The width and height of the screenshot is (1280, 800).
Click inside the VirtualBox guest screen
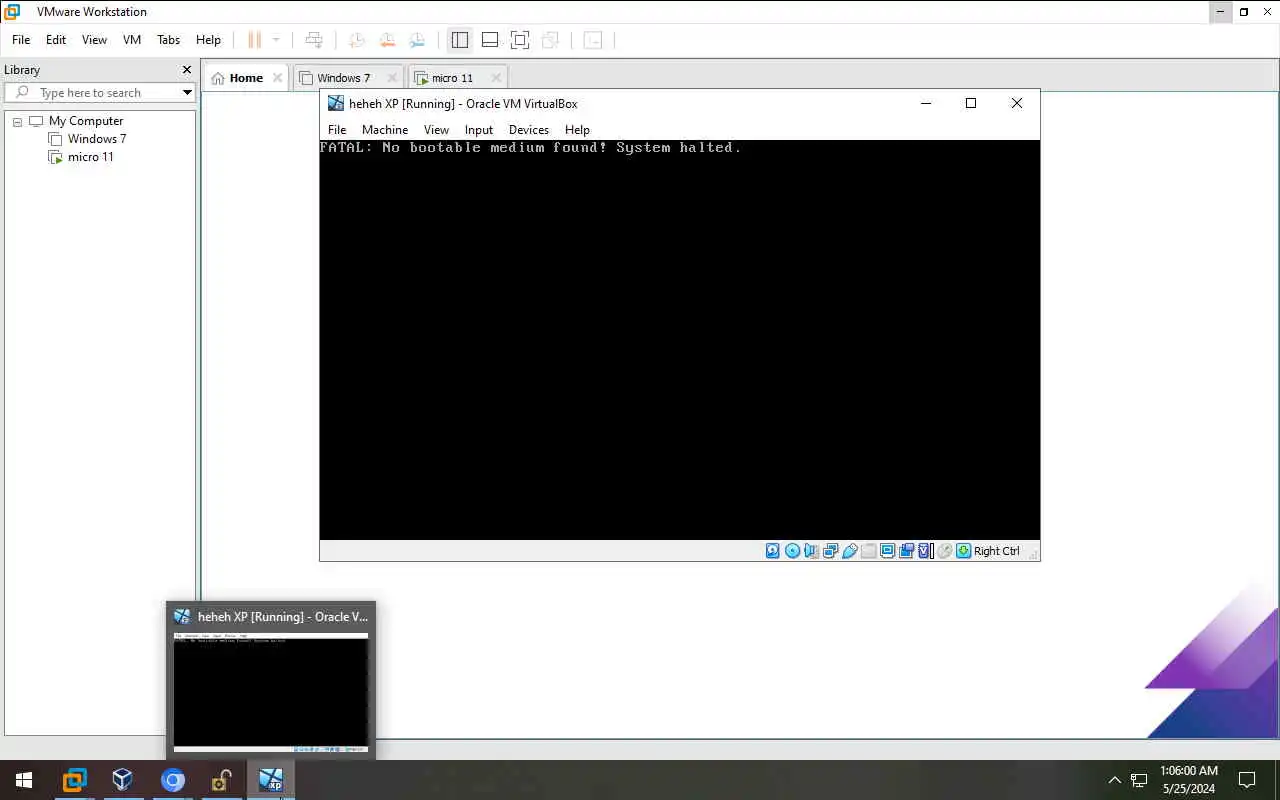pos(680,340)
